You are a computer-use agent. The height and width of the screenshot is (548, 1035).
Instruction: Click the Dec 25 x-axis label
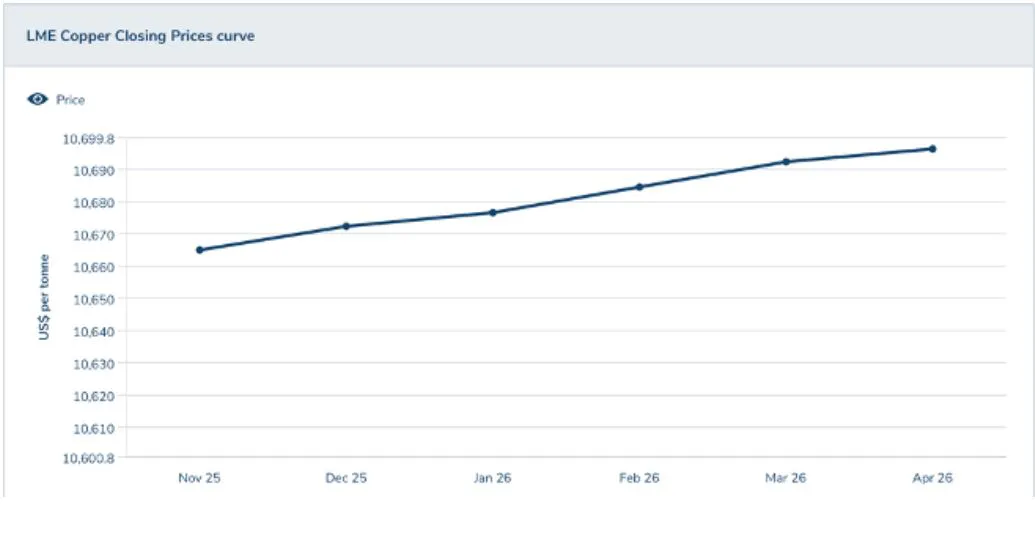[346, 478]
